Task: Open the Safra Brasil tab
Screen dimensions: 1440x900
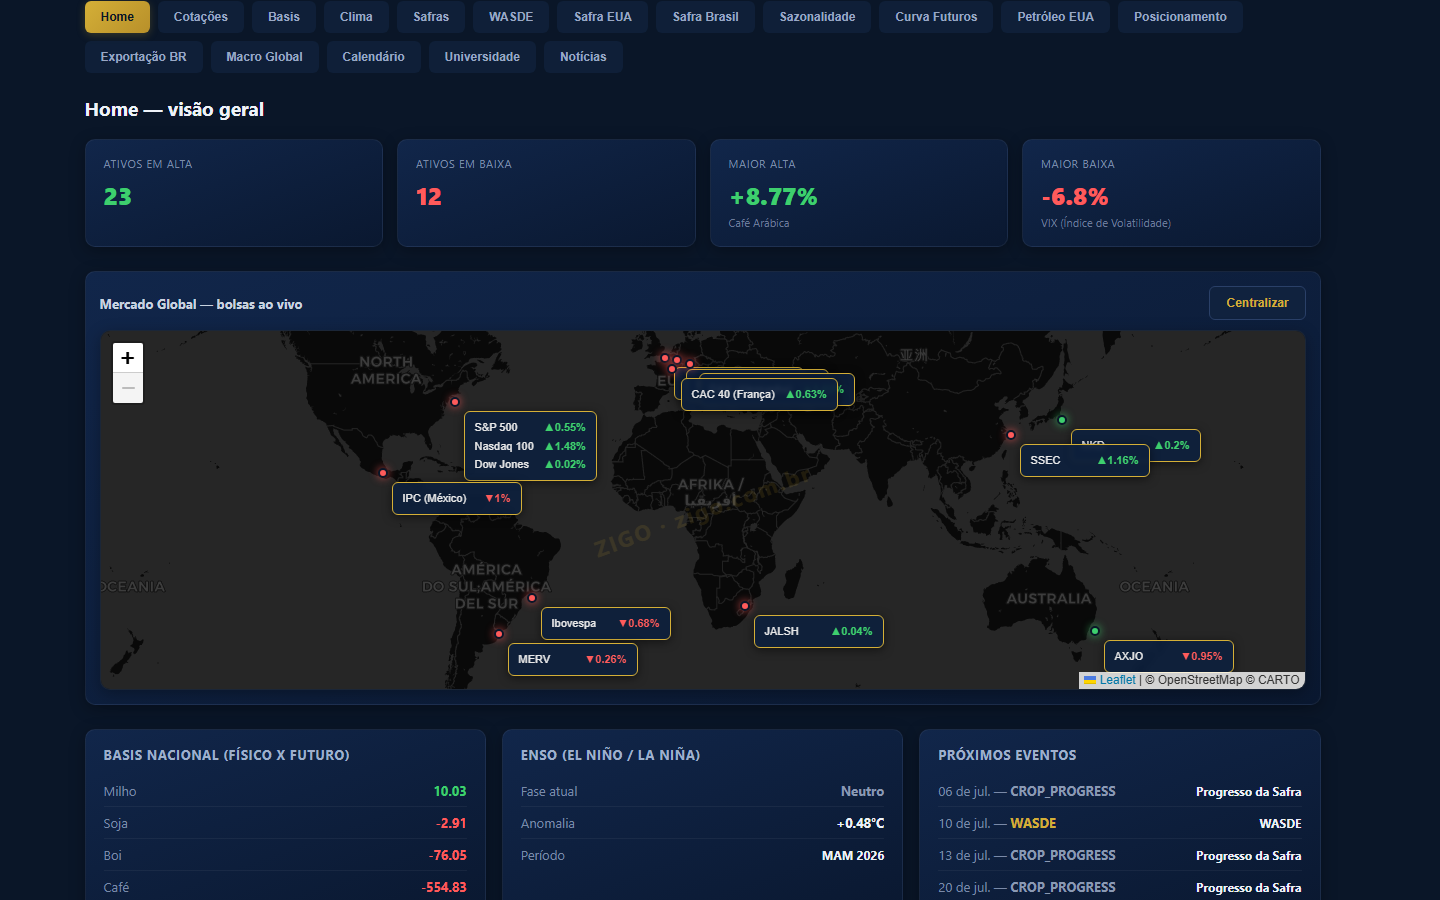Action: tap(706, 17)
